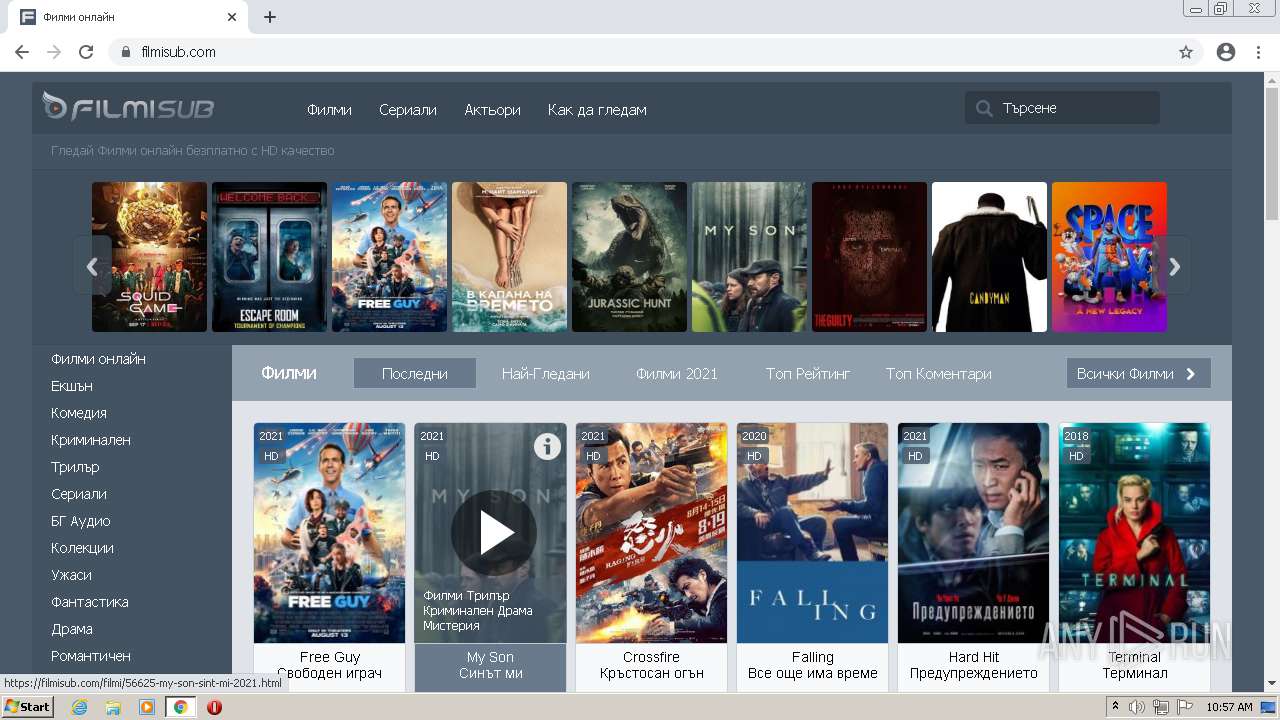Open Hard Hit movie card
This screenshot has width=1280, height=720.
[973, 556]
